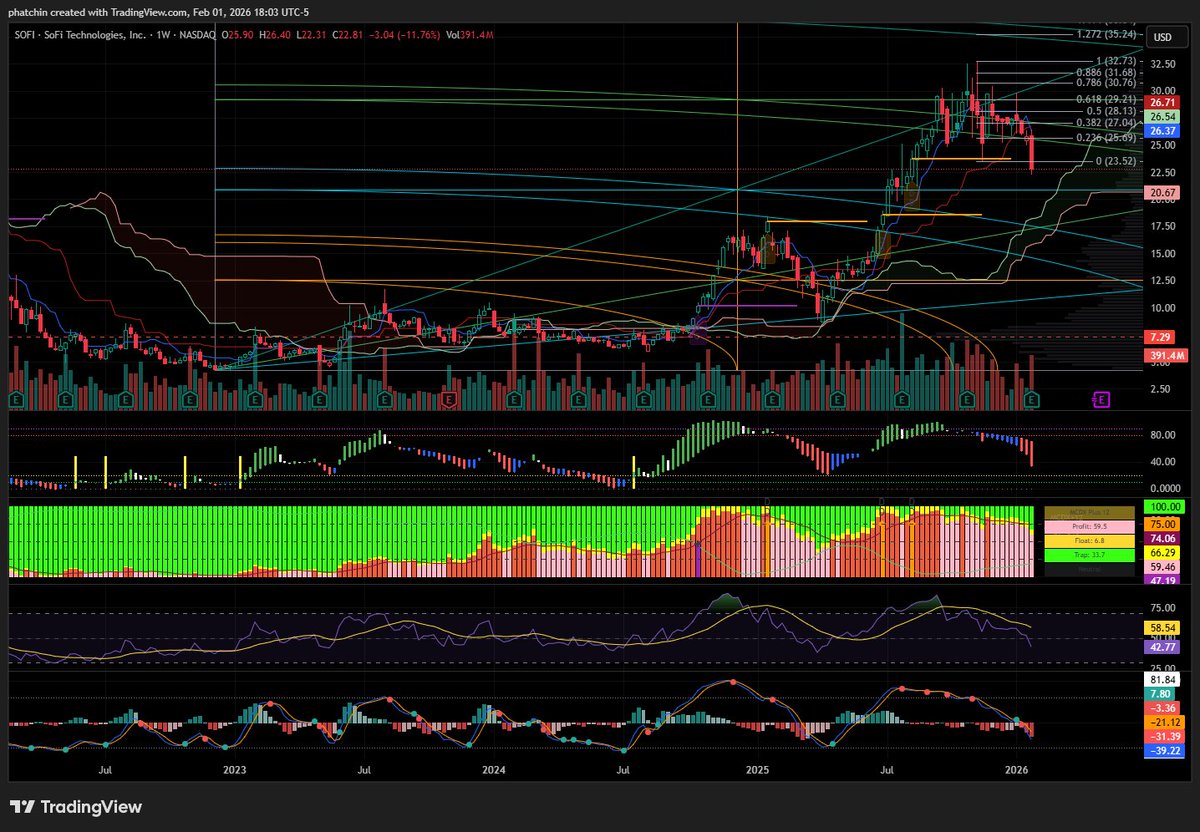
Task: Click the red −31.39 oscillator label
Action: click(1164, 736)
